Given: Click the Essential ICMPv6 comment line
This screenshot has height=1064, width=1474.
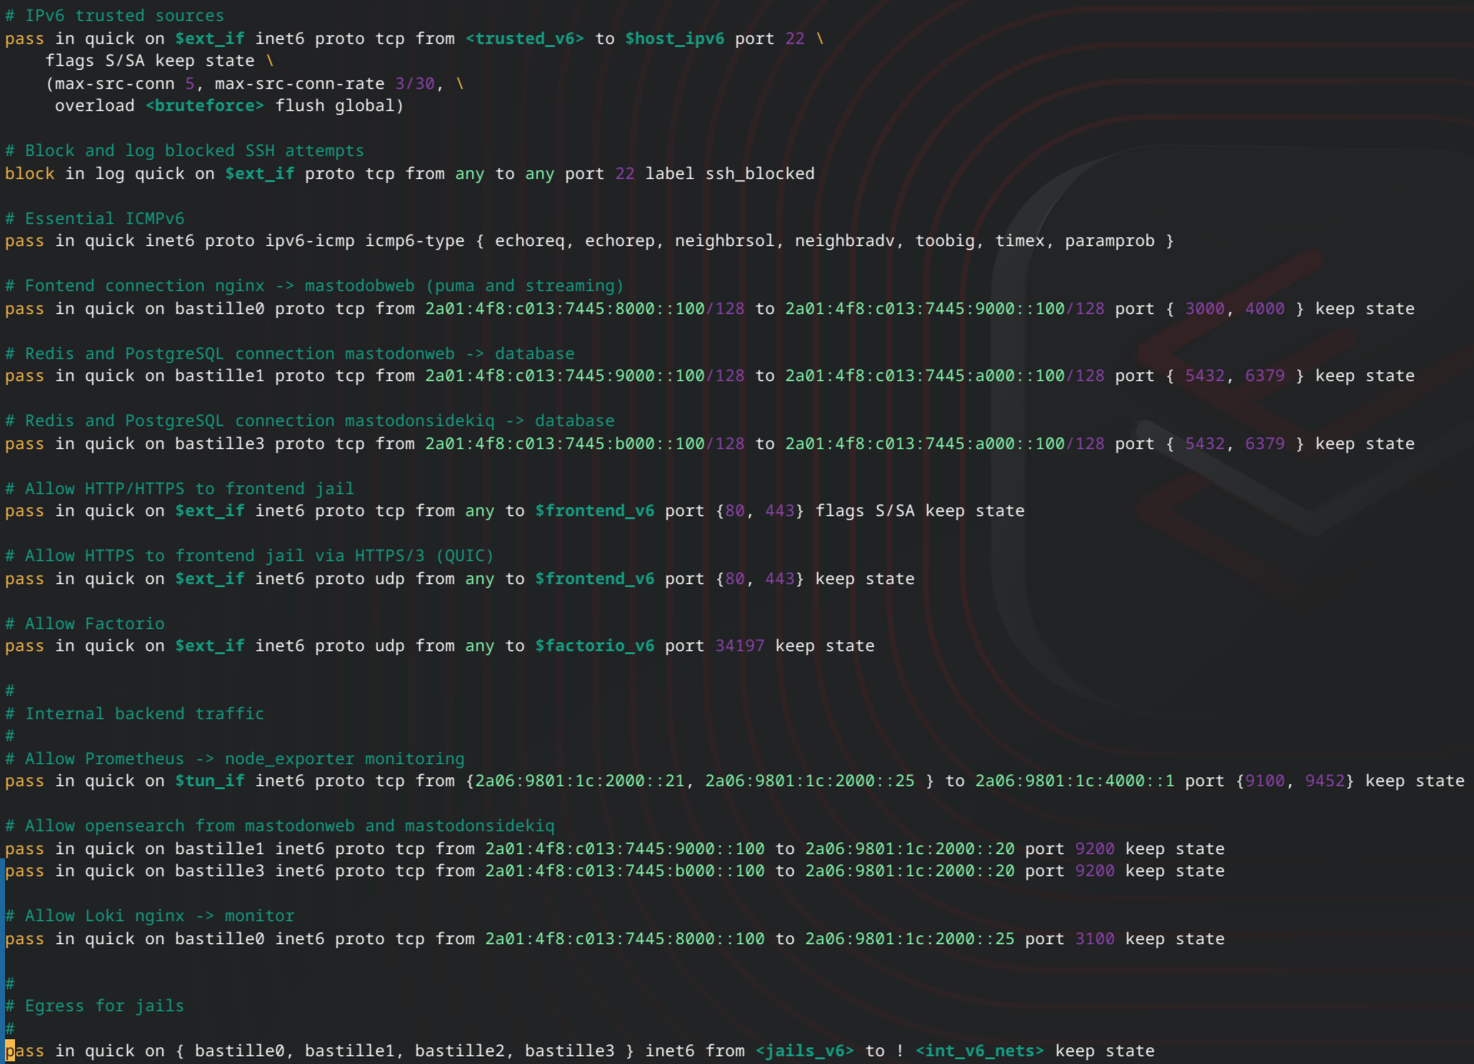Looking at the screenshot, I should [95, 218].
